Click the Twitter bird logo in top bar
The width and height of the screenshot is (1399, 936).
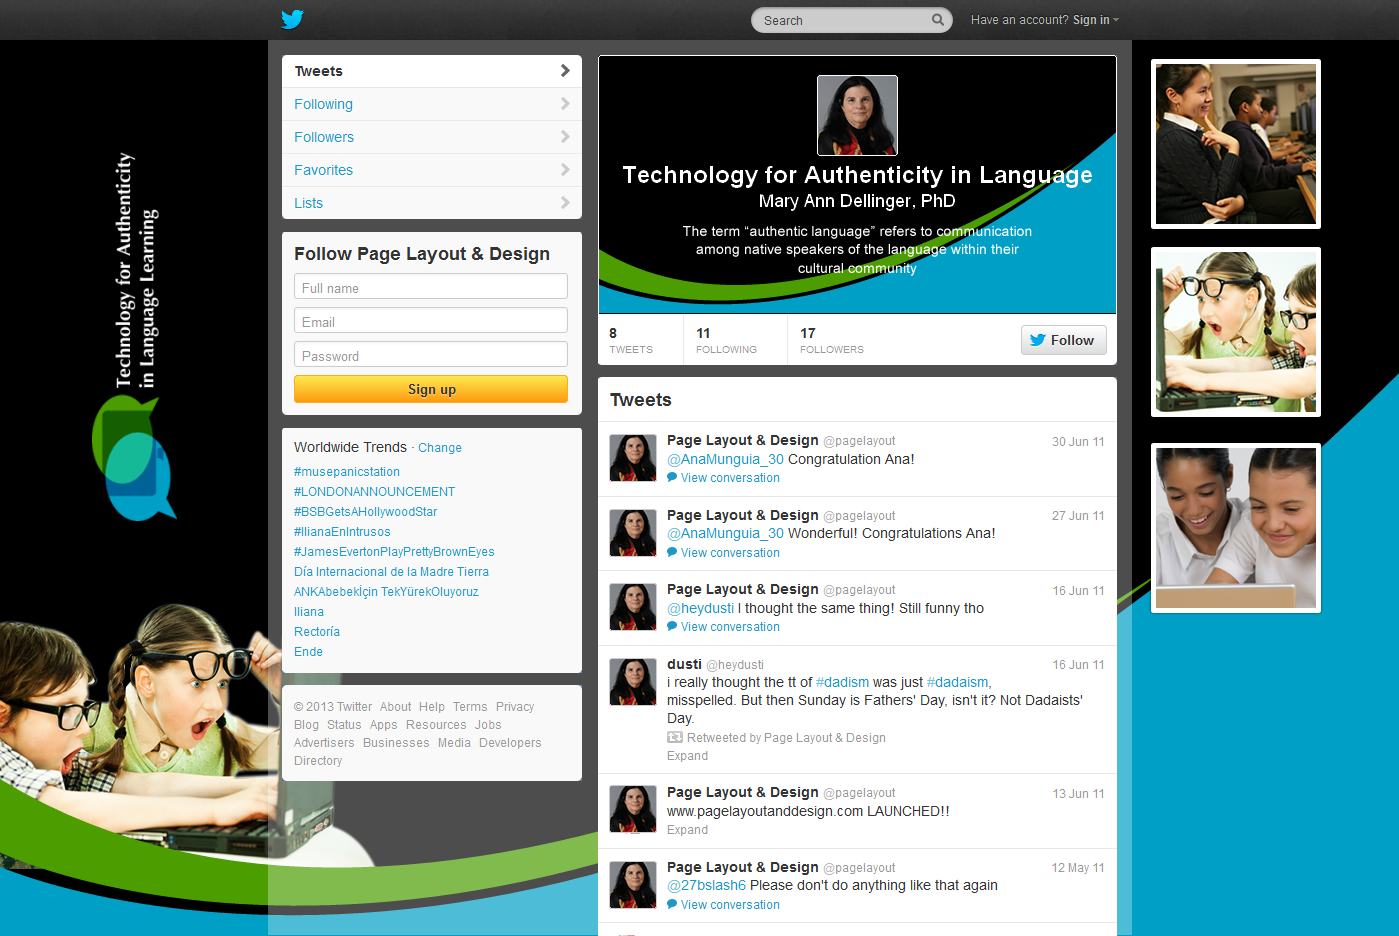click(x=292, y=19)
